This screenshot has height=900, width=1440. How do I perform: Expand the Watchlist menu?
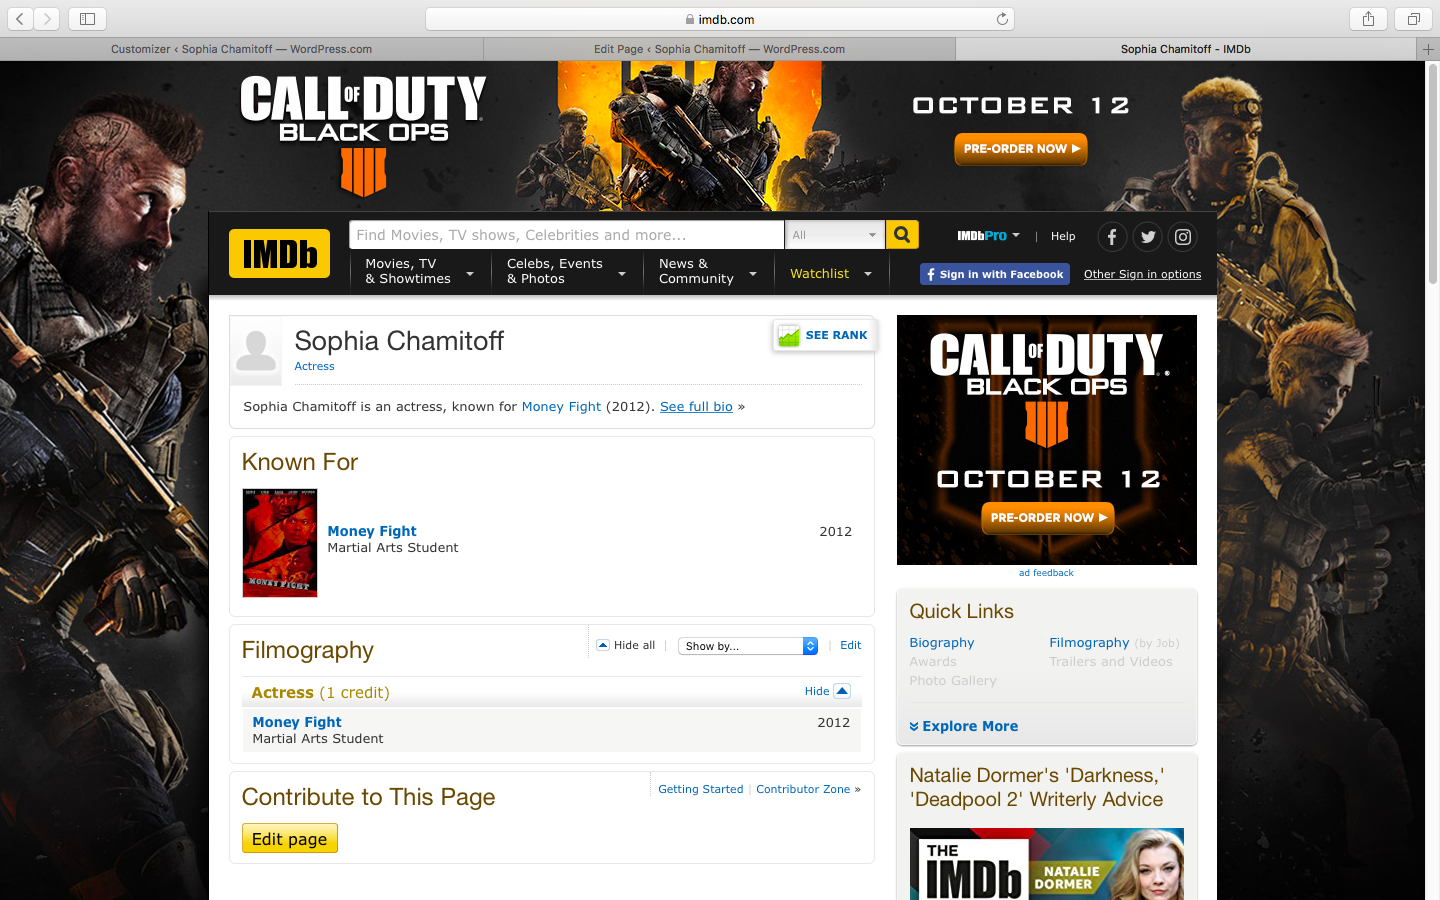[830, 273]
